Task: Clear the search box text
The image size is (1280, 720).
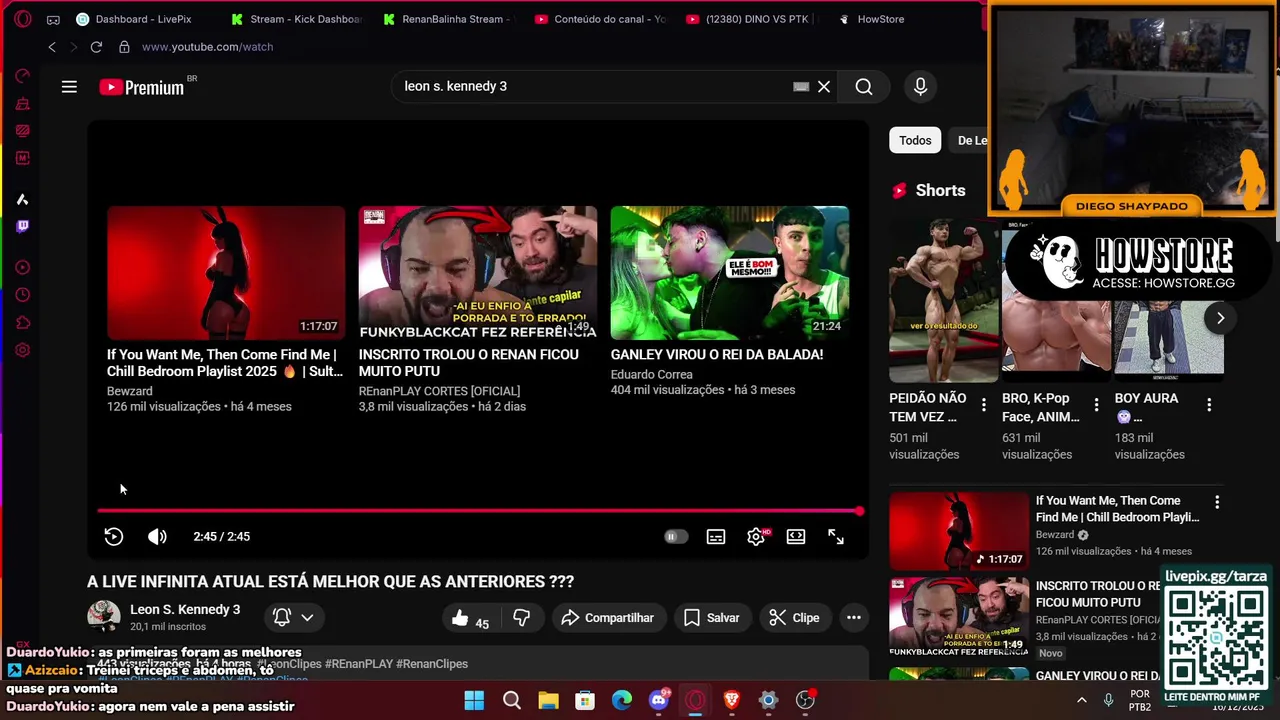Action: coord(824,87)
